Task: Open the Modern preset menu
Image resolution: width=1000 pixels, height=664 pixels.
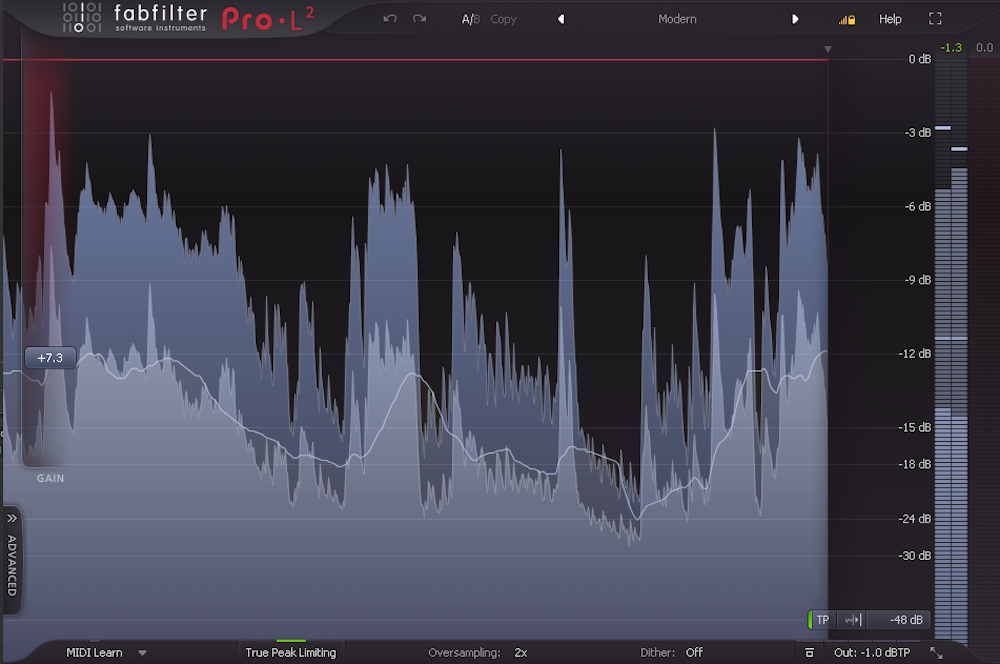Action: [x=677, y=19]
